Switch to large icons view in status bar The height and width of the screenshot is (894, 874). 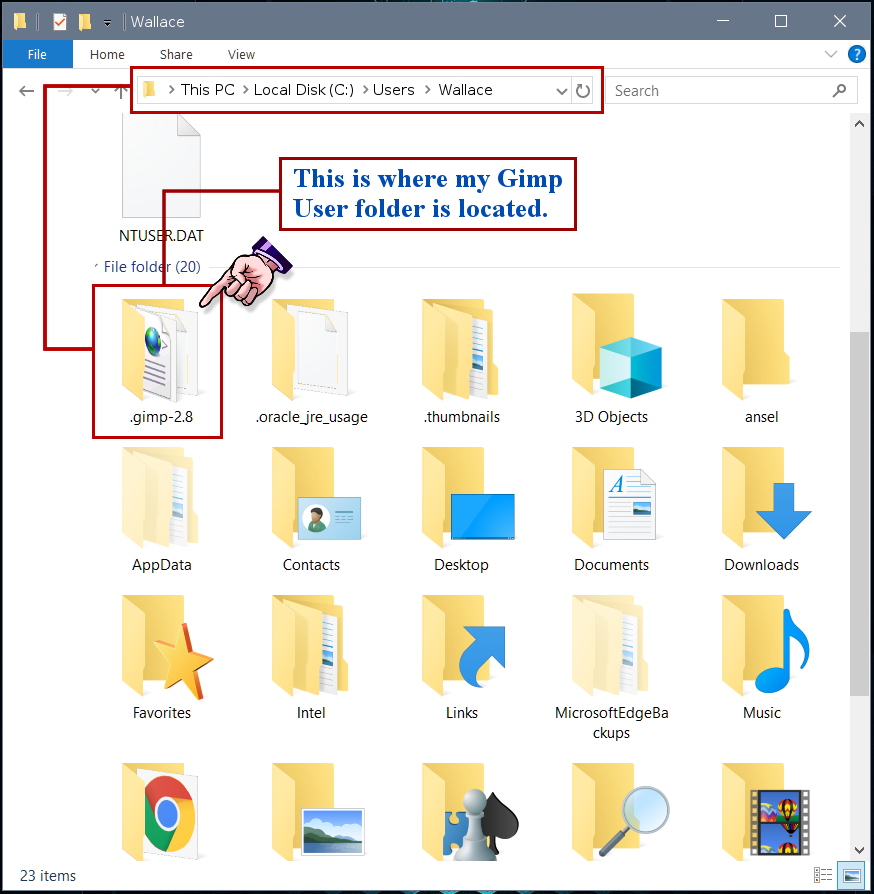tap(851, 875)
